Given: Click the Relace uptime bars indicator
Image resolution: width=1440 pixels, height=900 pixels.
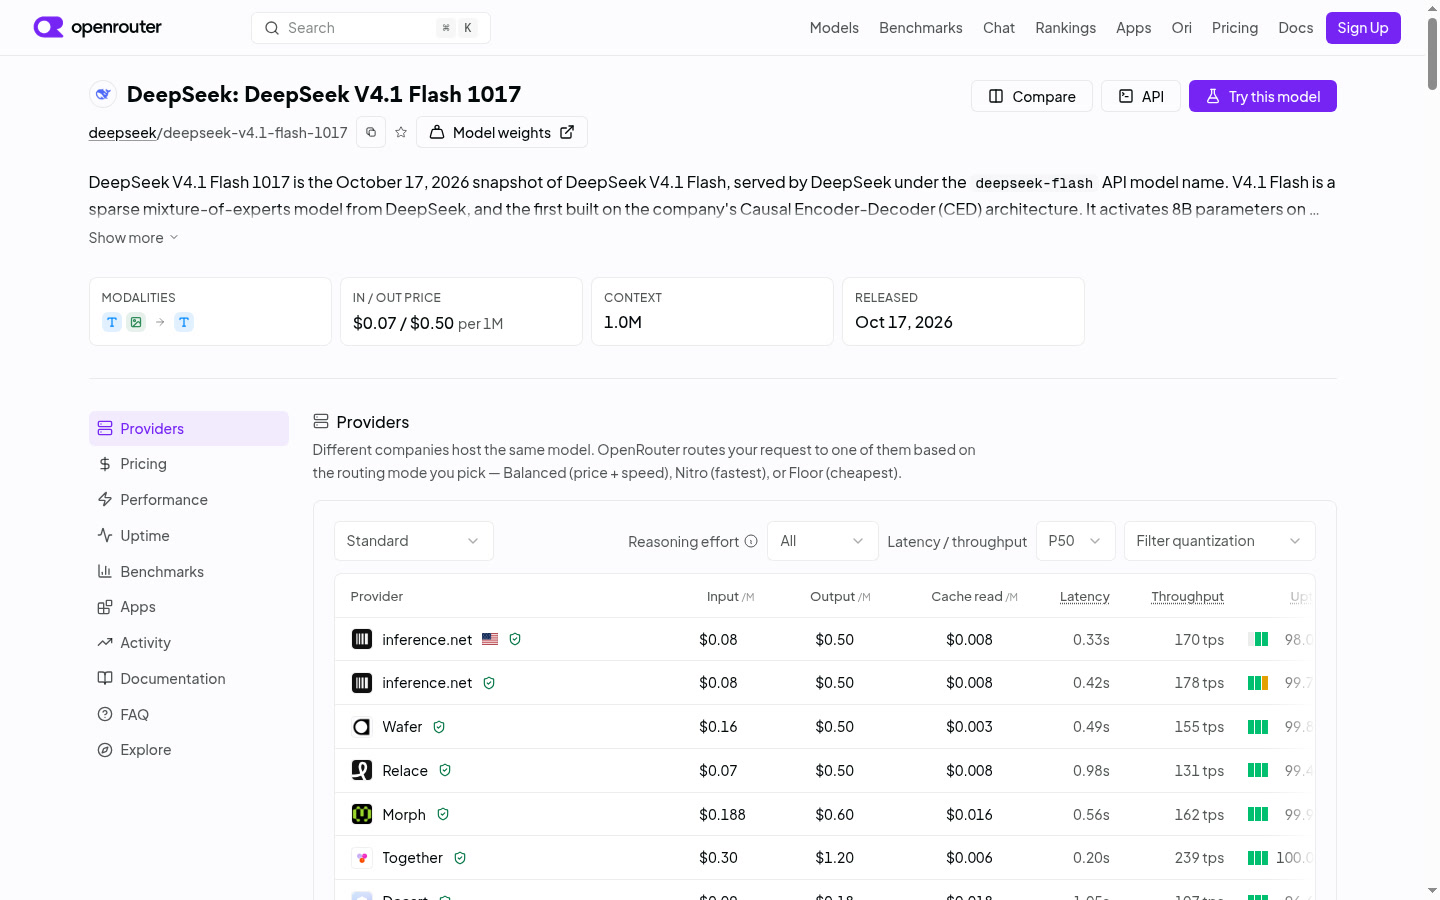Looking at the screenshot, I should pos(1258,770).
